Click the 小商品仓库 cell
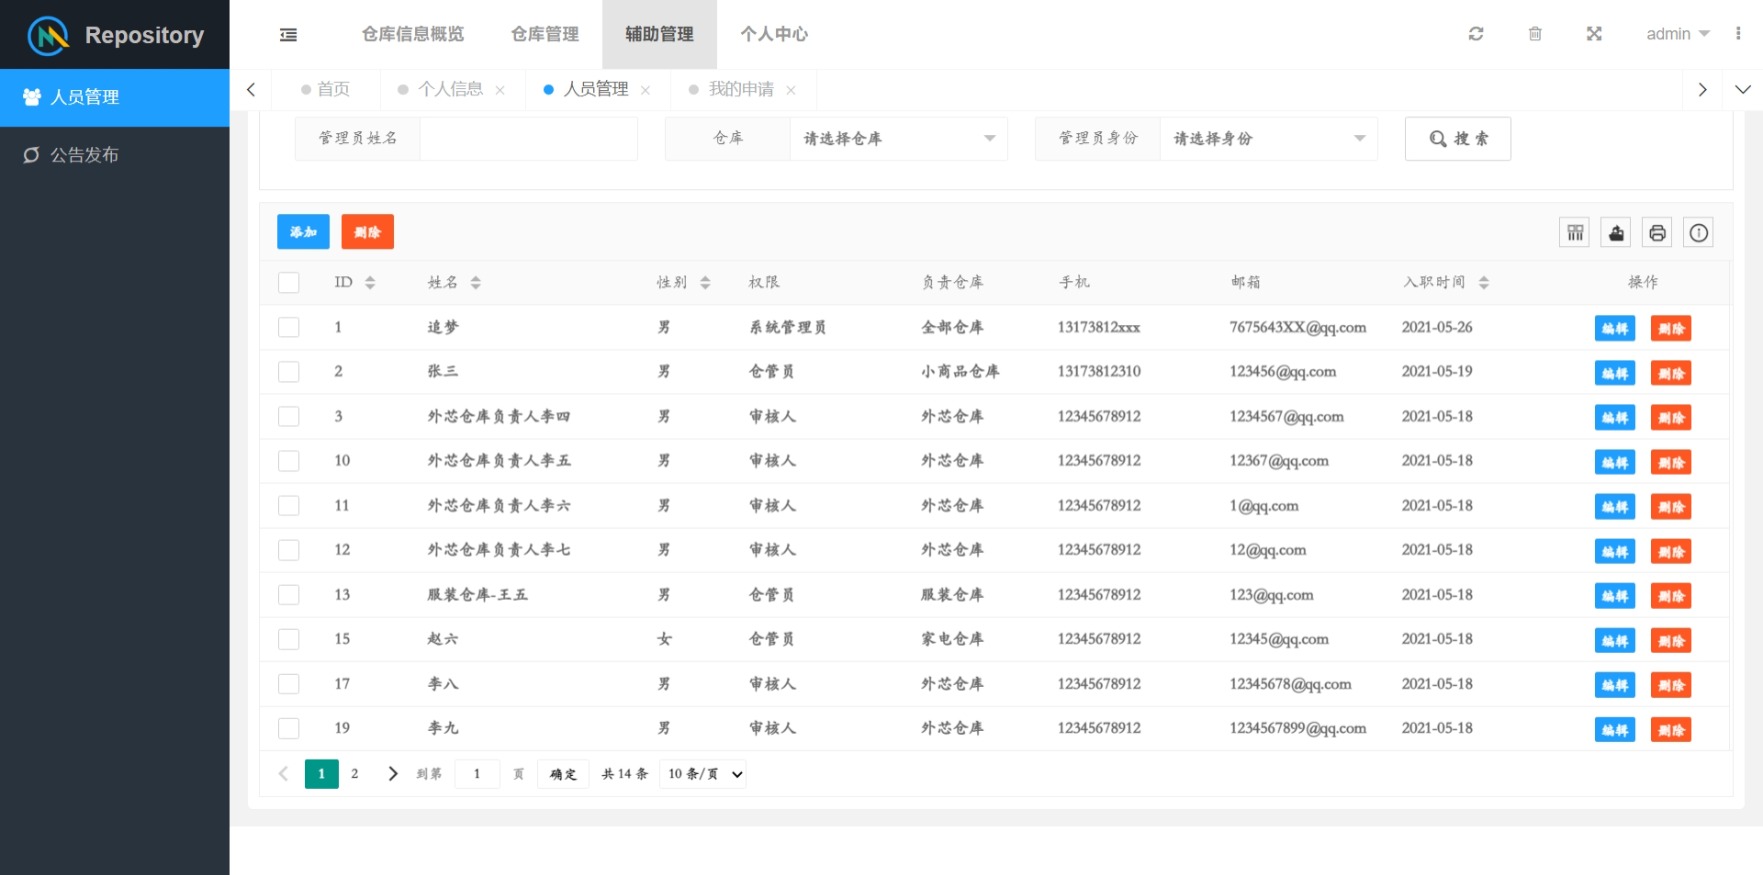The height and width of the screenshot is (875, 1763). [x=960, y=372]
